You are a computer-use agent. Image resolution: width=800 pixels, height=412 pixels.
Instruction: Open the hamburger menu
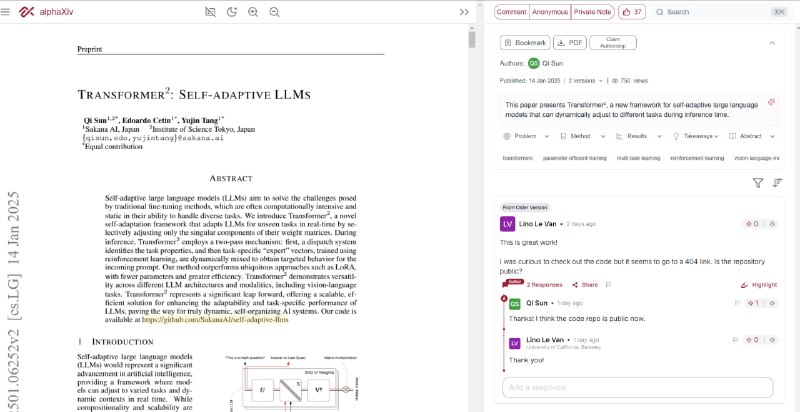tap(6, 12)
